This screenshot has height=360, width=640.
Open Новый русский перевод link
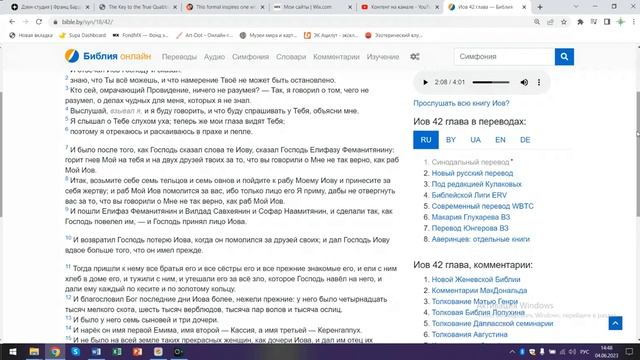click(x=472, y=173)
